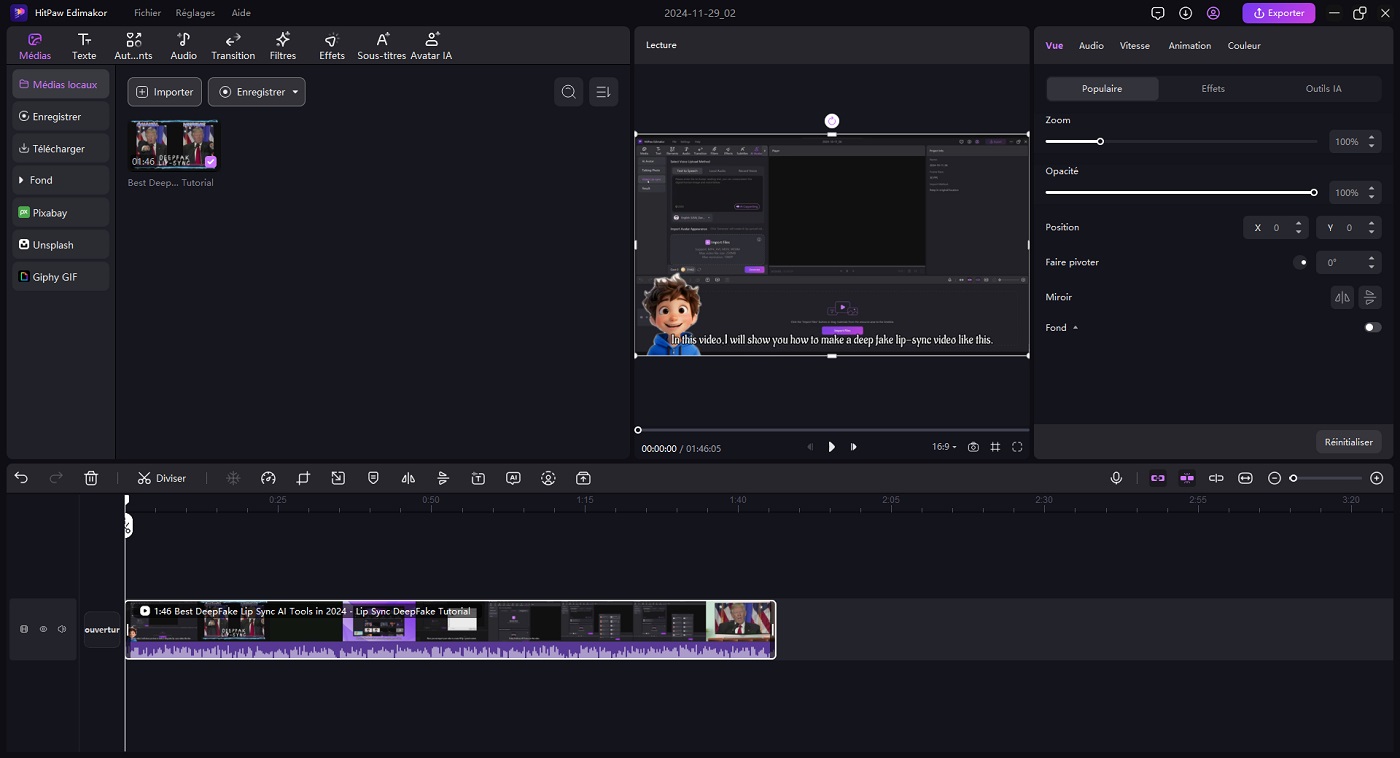
Task: Click the Opacité slider track
Action: pyautogui.click(x=1180, y=192)
